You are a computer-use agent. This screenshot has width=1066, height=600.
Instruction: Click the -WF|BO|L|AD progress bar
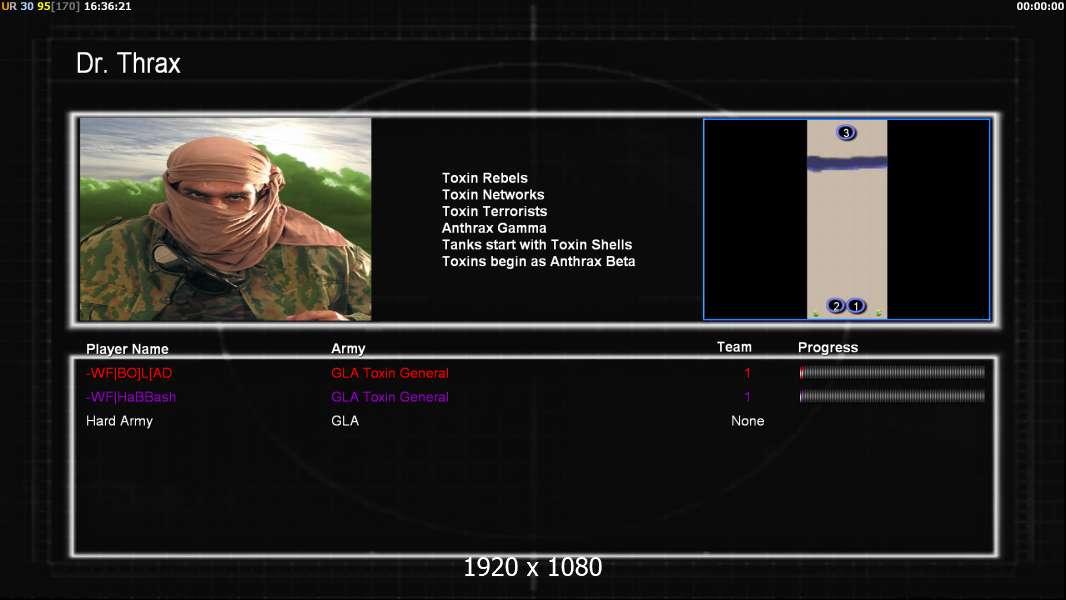pos(892,373)
